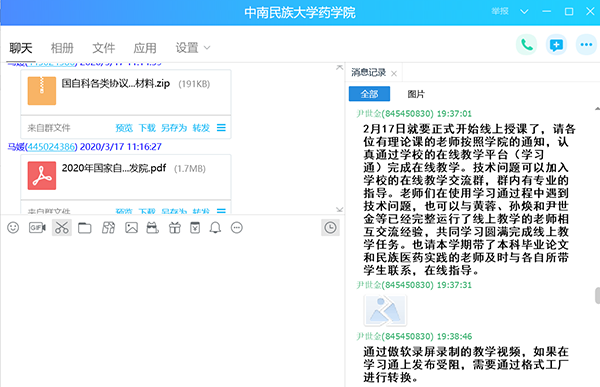Close the 消息记录 tab
The width and height of the screenshot is (600, 387).
[x=394, y=73]
